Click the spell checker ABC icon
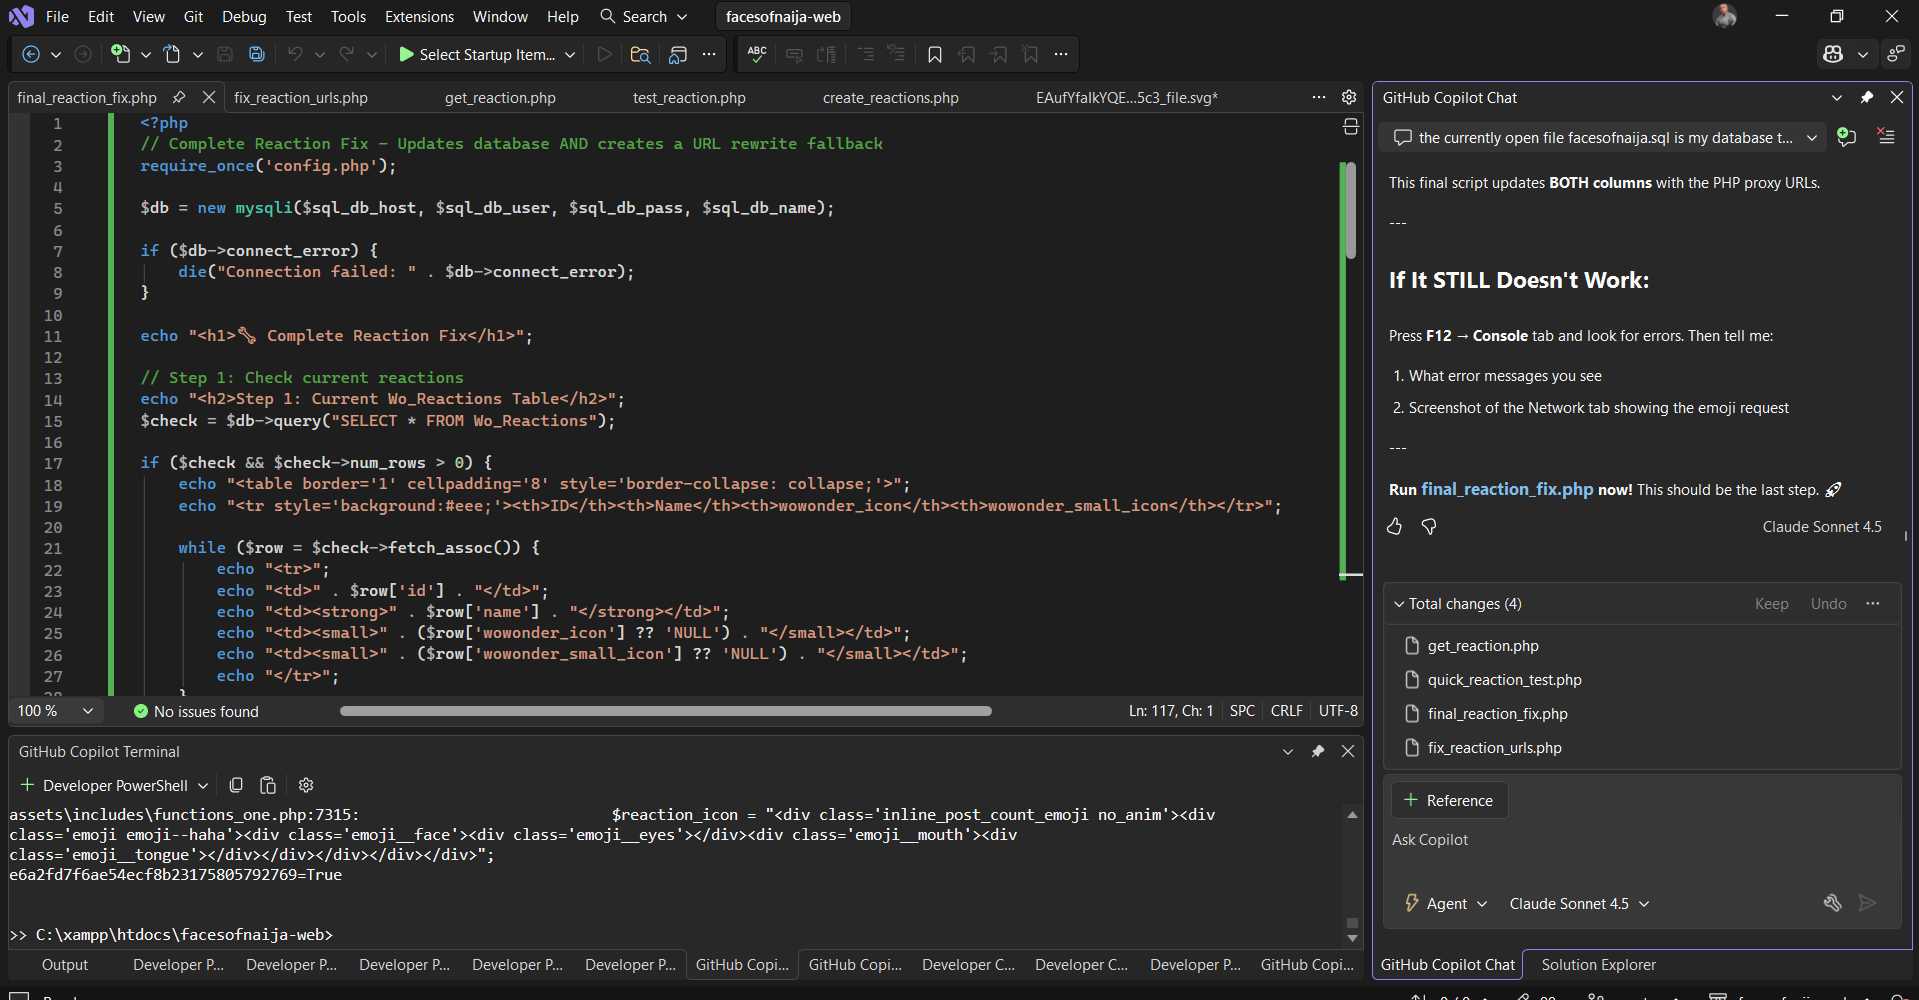 [757, 54]
